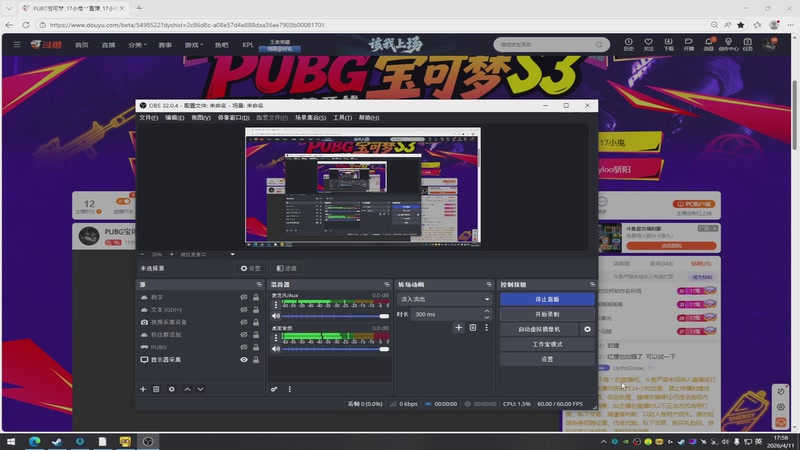
Task: Open preview scaling dropdown arrow
Action: coord(232,254)
